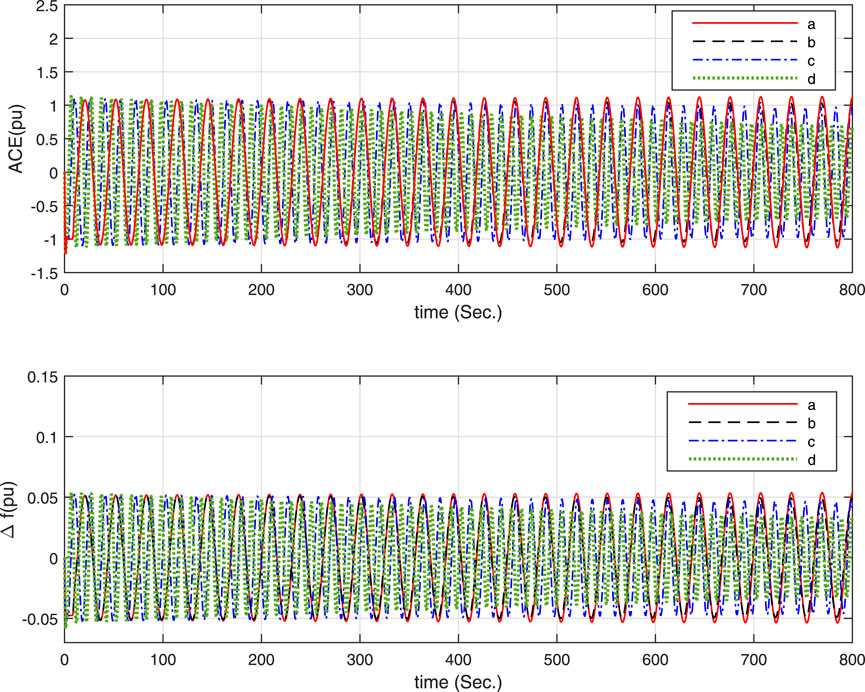
Task: Click legend entry 'd' in the Δ f plot
Action: click(811, 460)
